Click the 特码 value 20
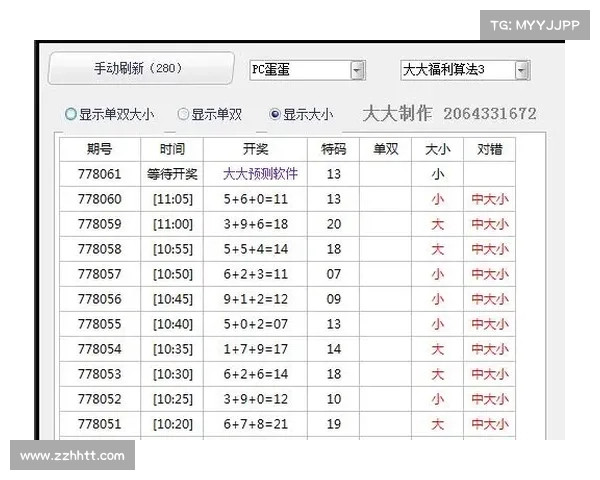This screenshot has width=600, height=480. point(334,224)
